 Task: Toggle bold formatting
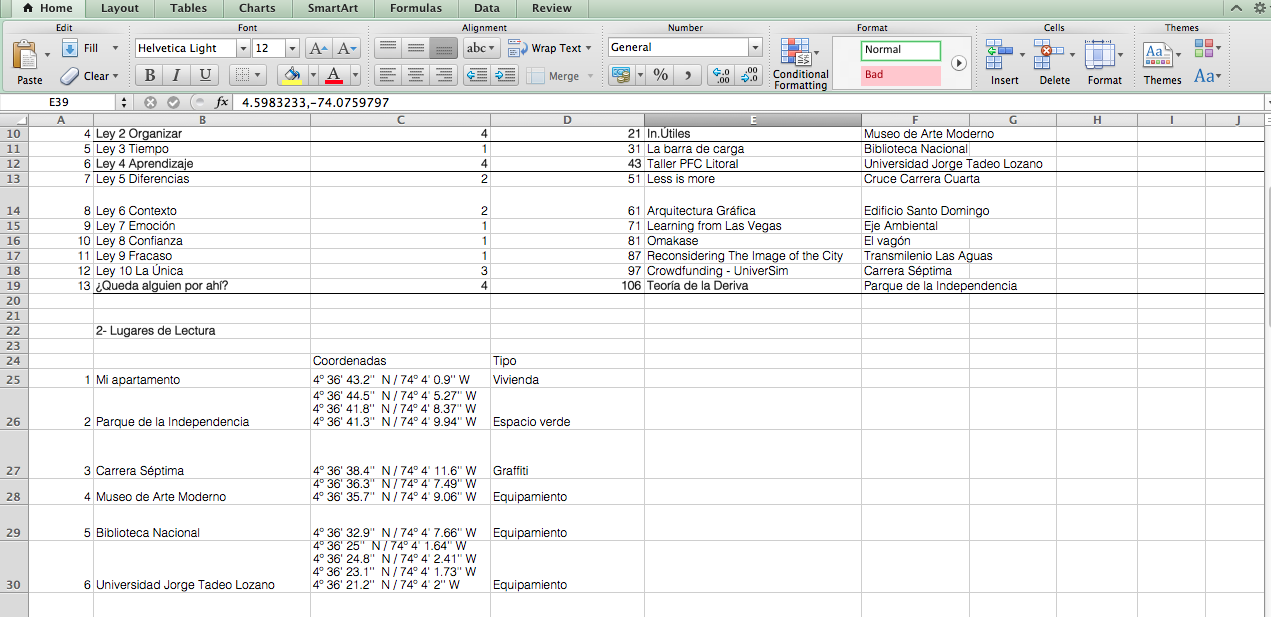click(x=149, y=75)
